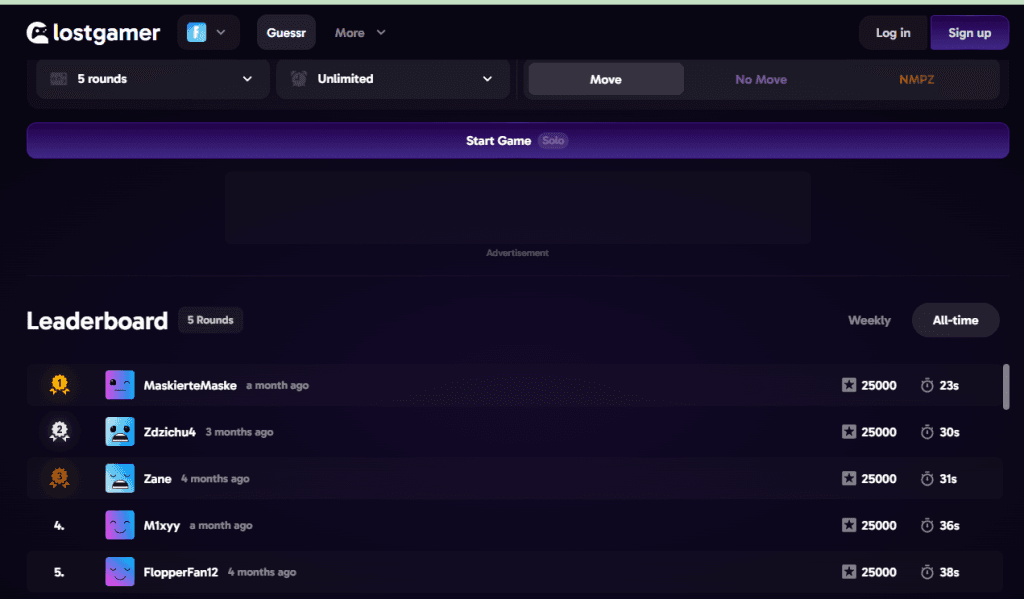Select the NMPZ game mode

(916, 79)
